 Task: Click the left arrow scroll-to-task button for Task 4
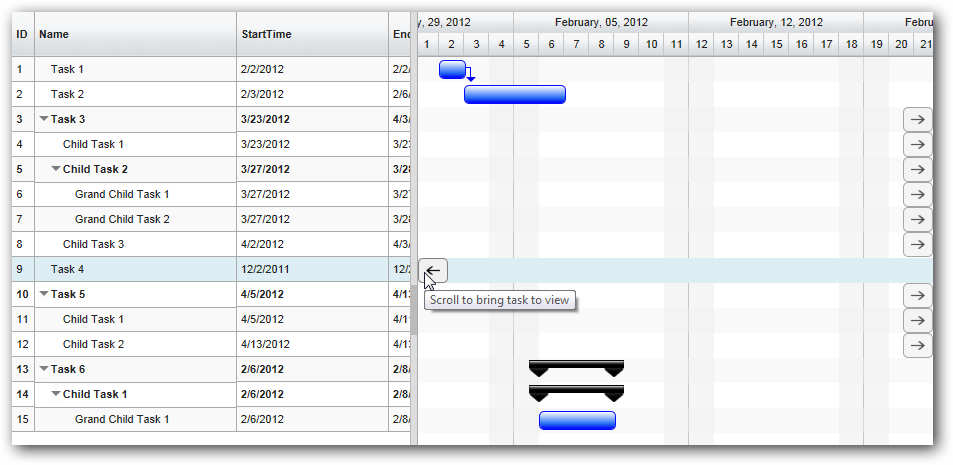point(433,270)
